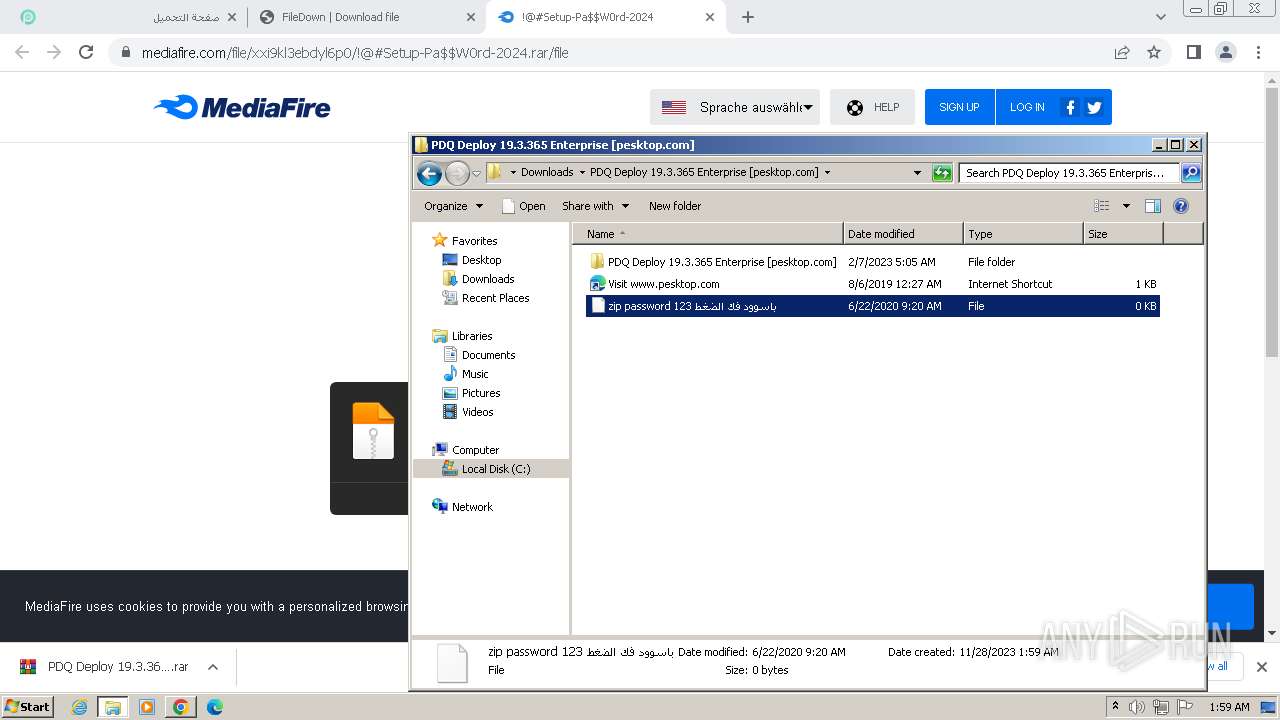Click the Twitter login icon
The image size is (1280, 720).
point(1094,107)
